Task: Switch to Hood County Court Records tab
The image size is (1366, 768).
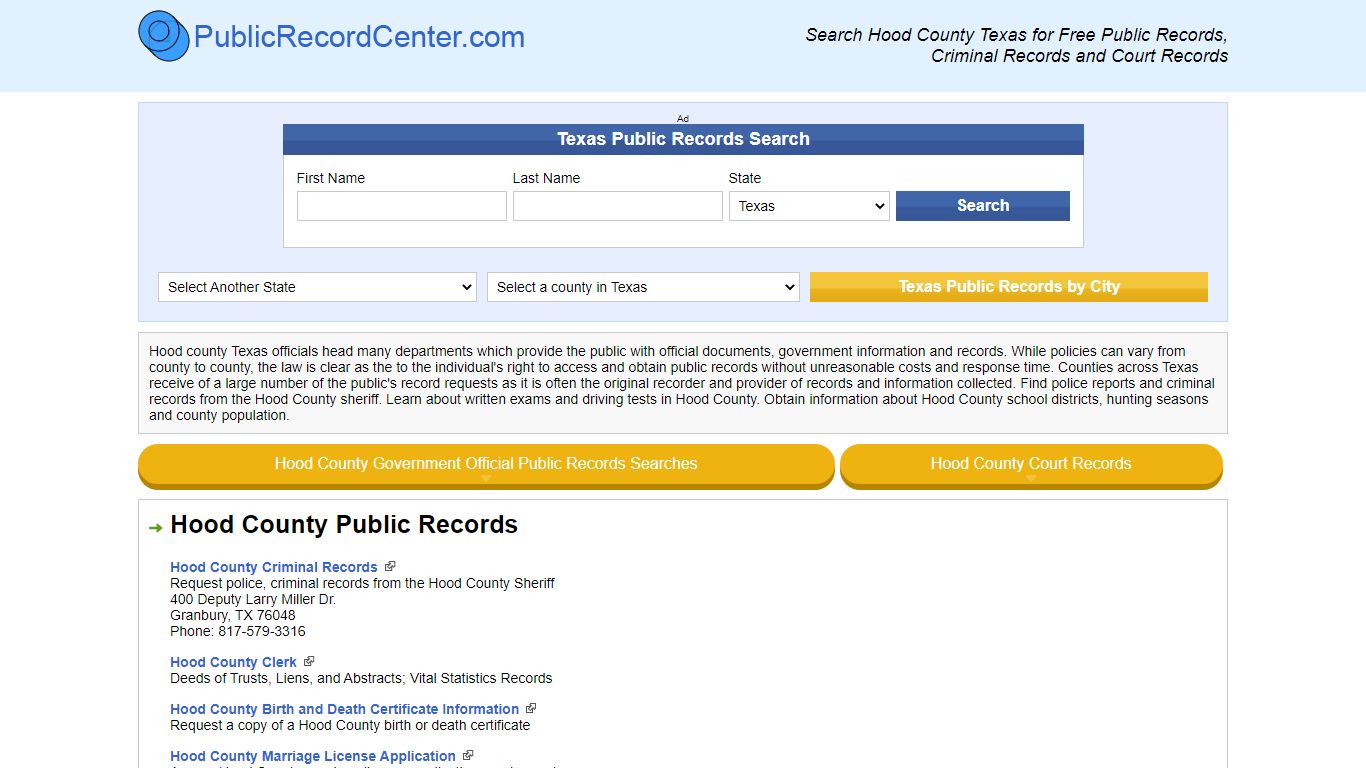Action: point(1031,465)
